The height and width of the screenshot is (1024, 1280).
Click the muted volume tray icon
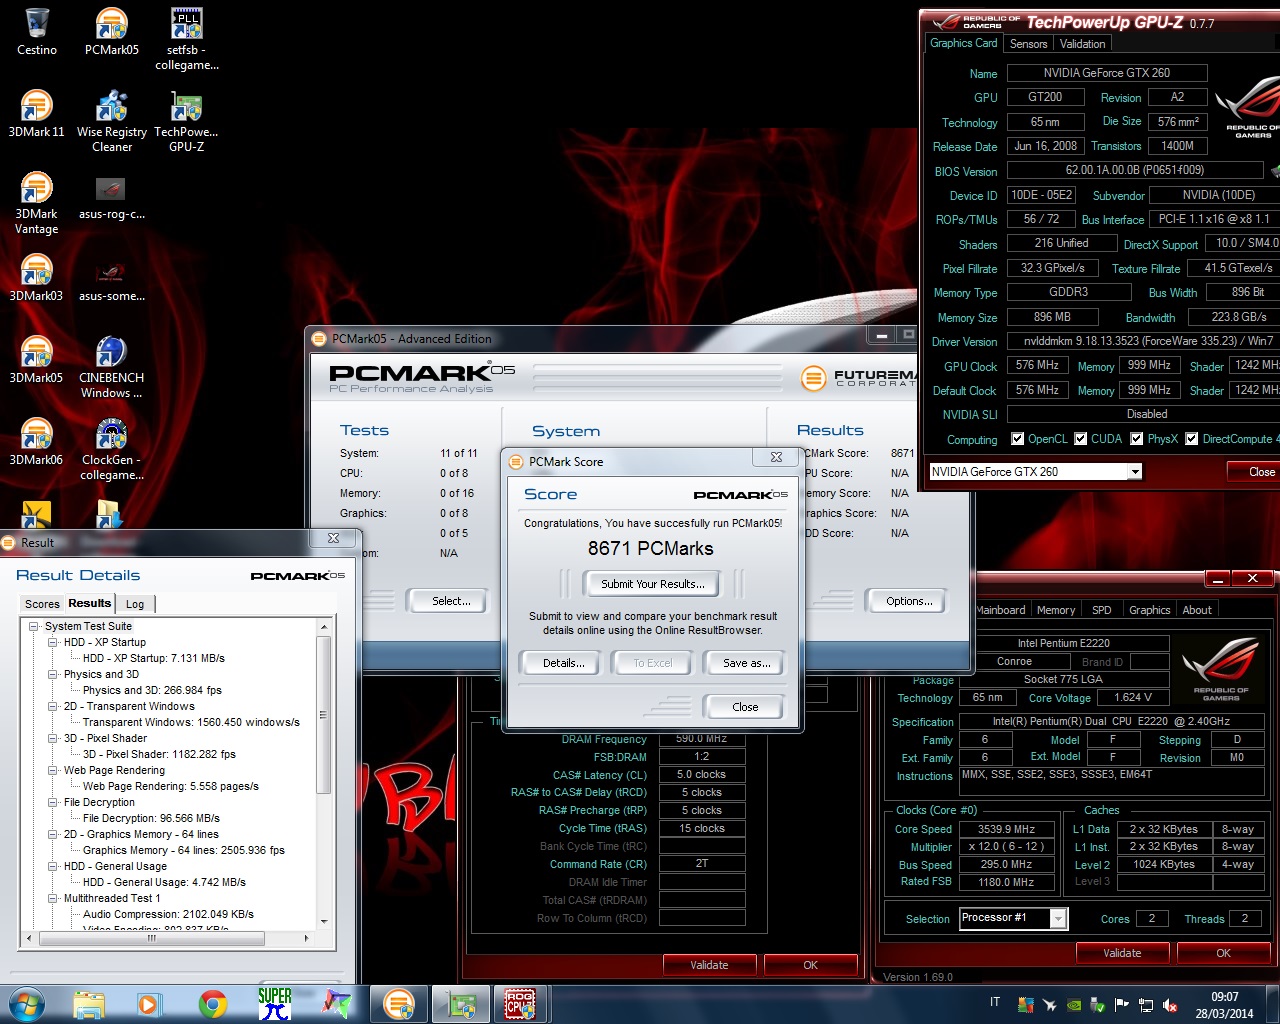point(1170,1005)
